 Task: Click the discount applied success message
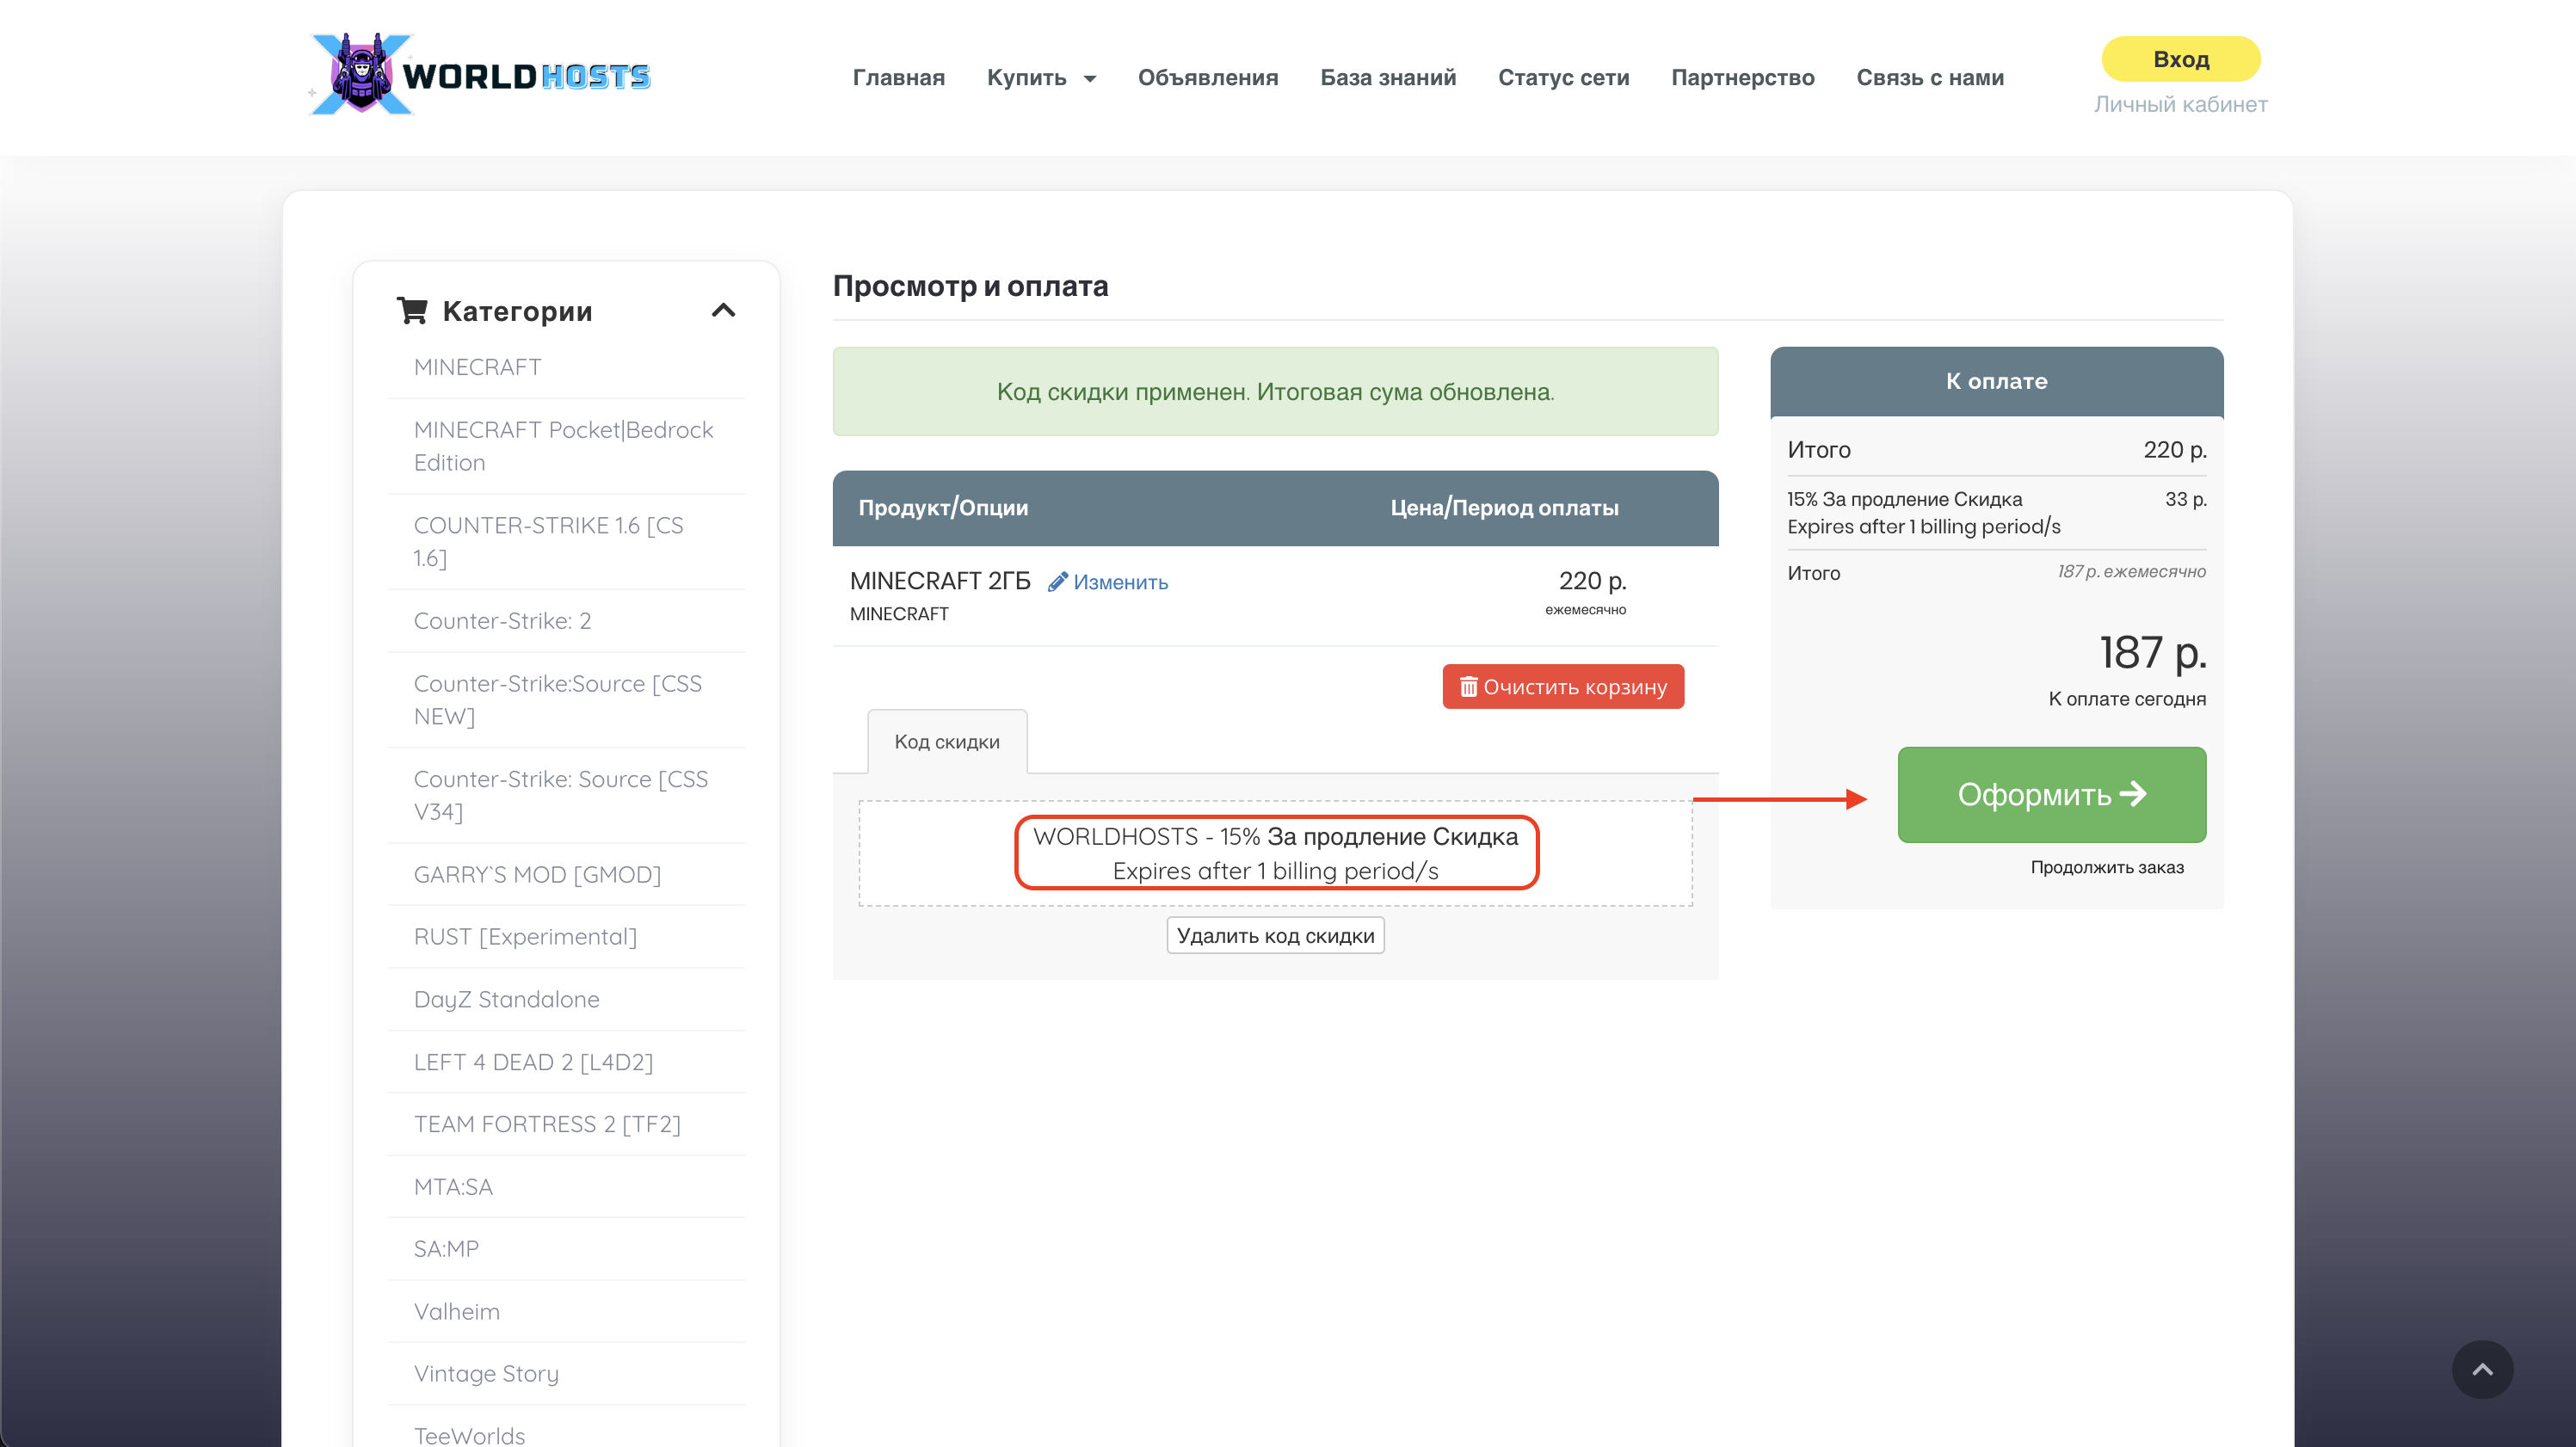tap(1275, 391)
